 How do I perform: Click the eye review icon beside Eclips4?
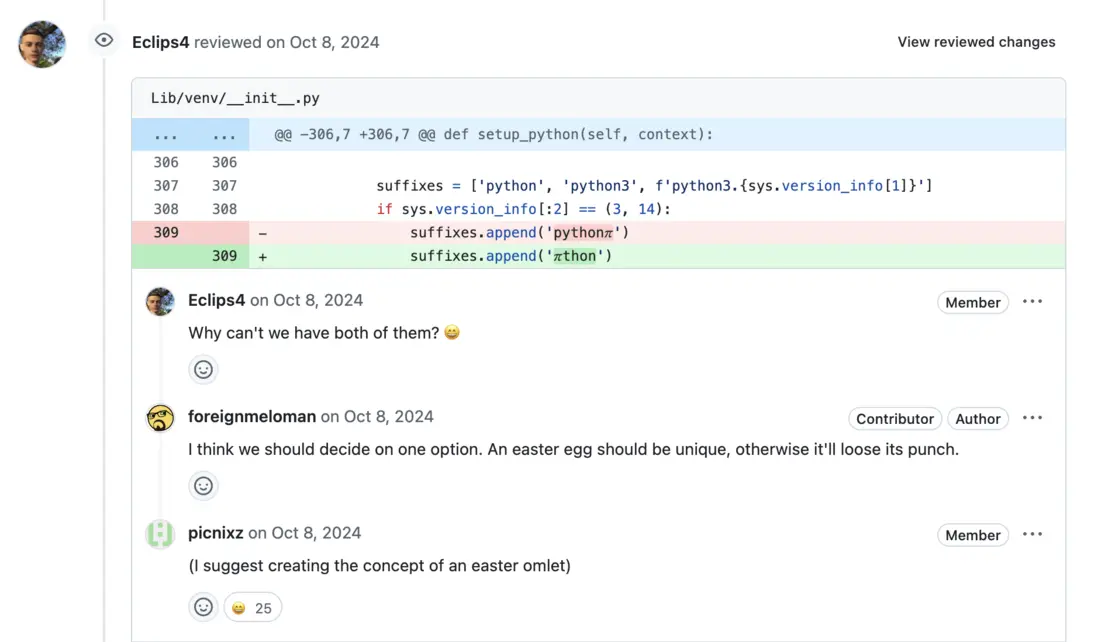click(103, 41)
